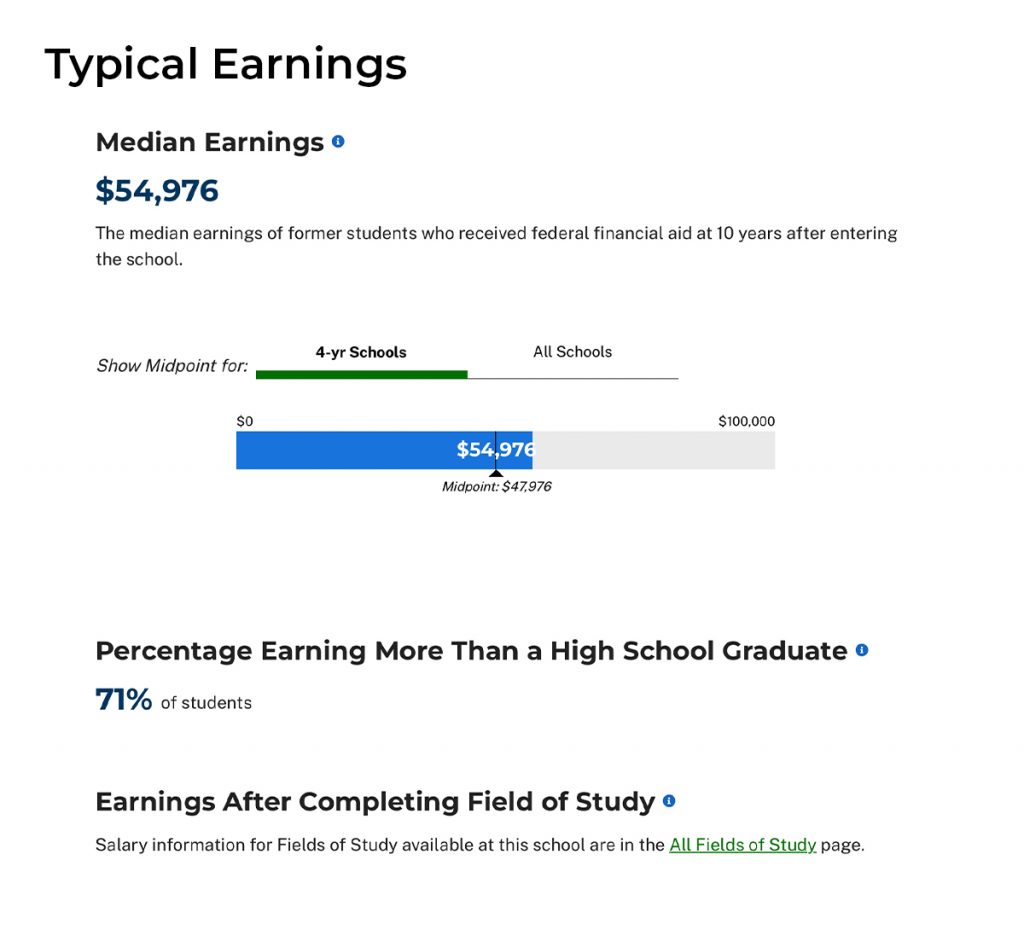Image resolution: width=1024 pixels, height=930 pixels.
Task: Open info icon for Earnings After Completing Field of Study
Action: click(668, 801)
